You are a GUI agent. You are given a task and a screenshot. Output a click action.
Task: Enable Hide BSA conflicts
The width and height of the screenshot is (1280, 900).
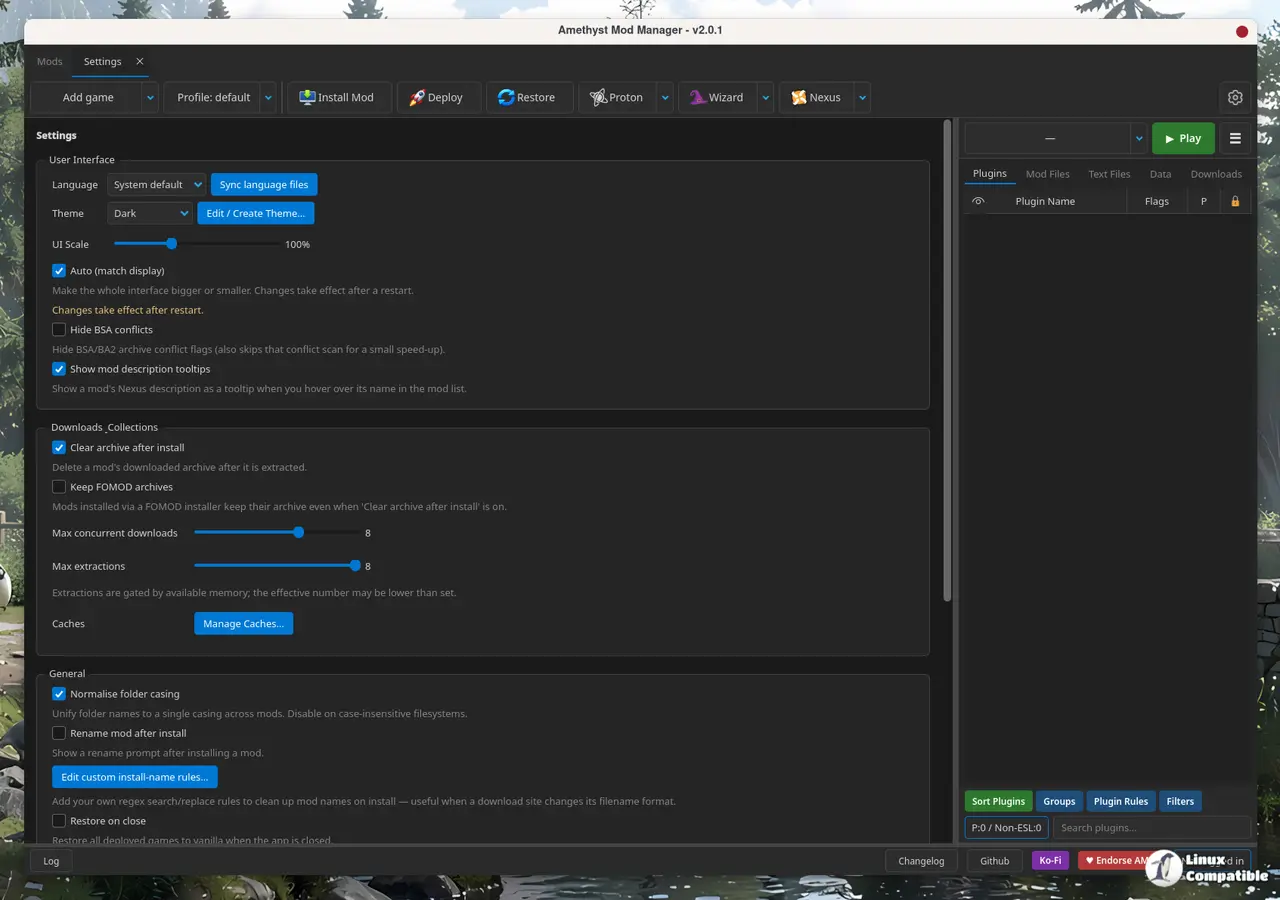(59, 330)
